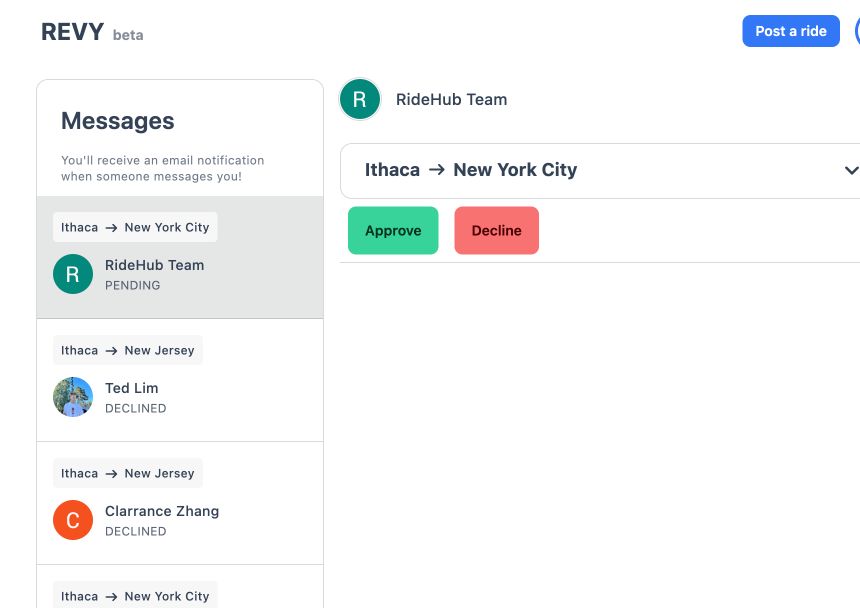Screen dimensions: 860x608
Task: Open the Ithaca → New York City ride details
Action: [600, 171]
